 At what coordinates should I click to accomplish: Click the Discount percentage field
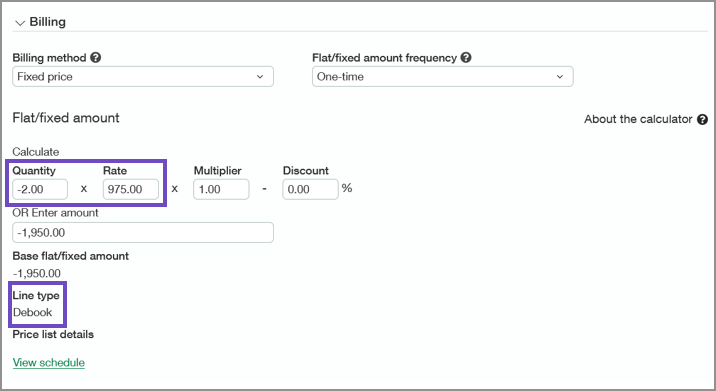pyautogui.click(x=310, y=189)
